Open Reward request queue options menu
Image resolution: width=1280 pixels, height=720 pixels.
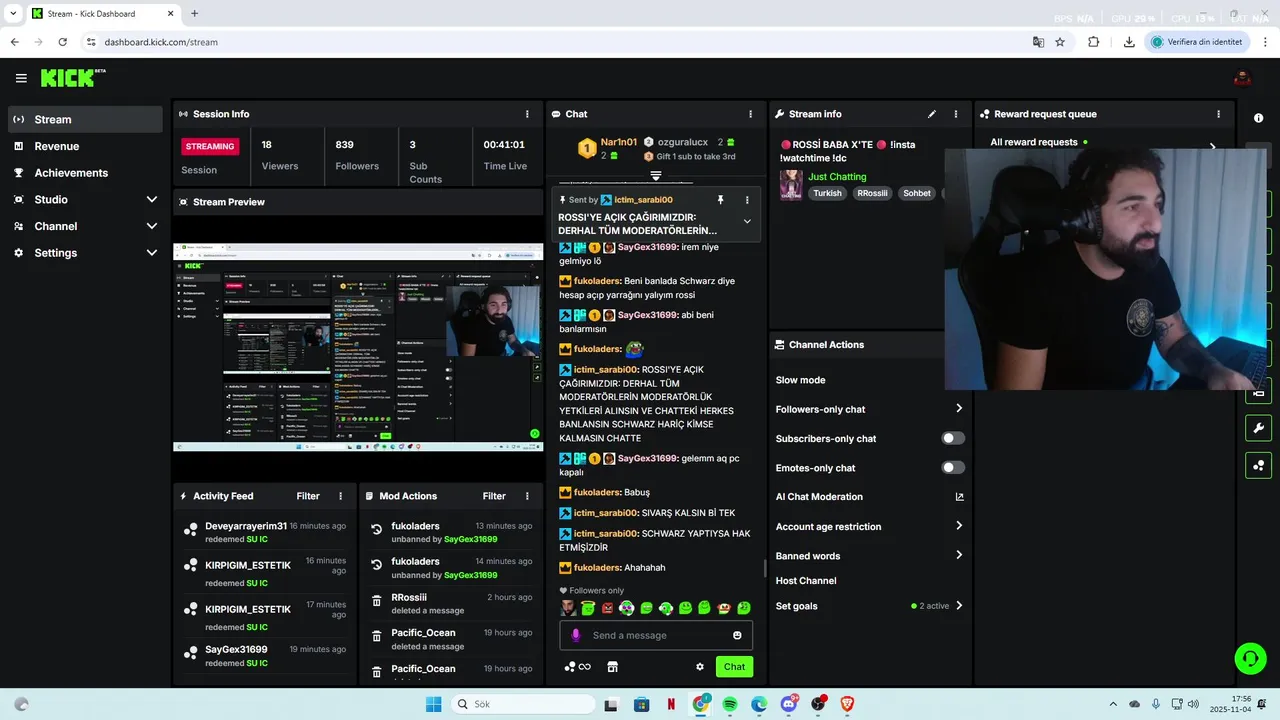pyautogui.click(x=1218, y=114)
